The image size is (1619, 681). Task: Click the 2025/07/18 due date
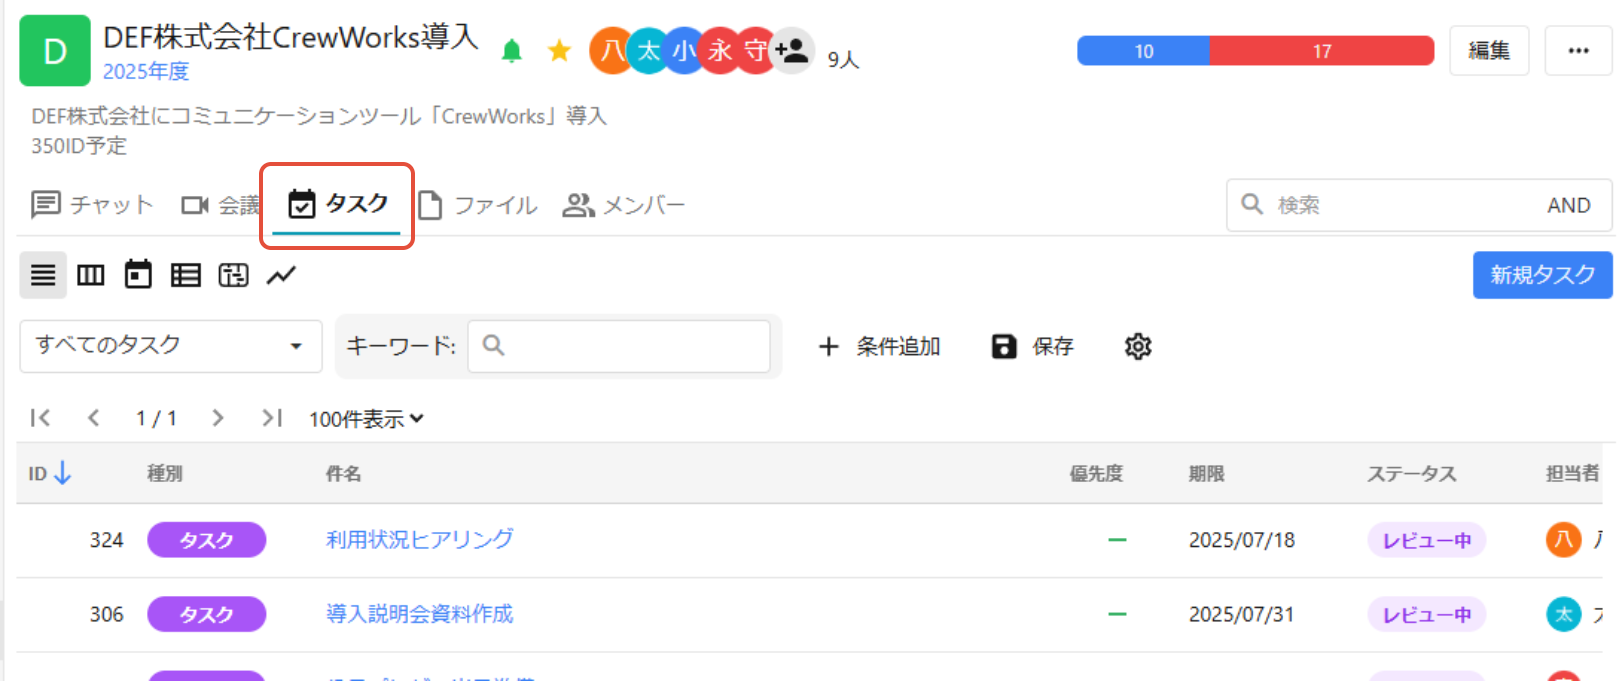coord(1242,540)
